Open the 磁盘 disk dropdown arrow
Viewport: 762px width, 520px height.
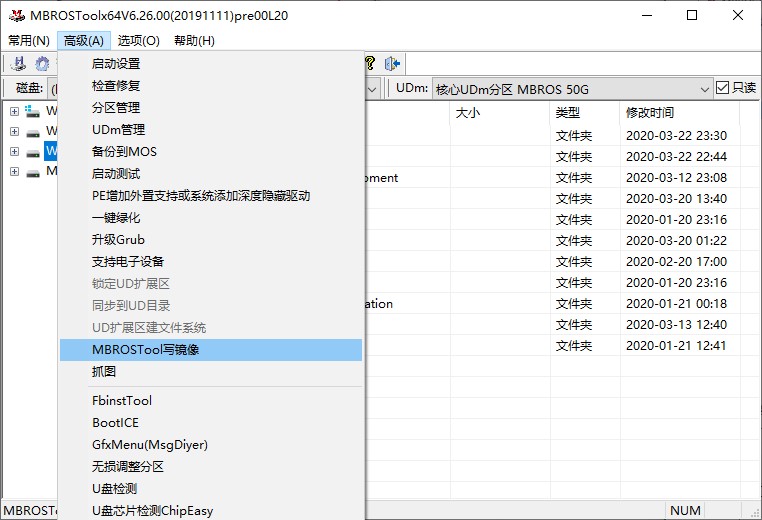click(x=372, y=89)
